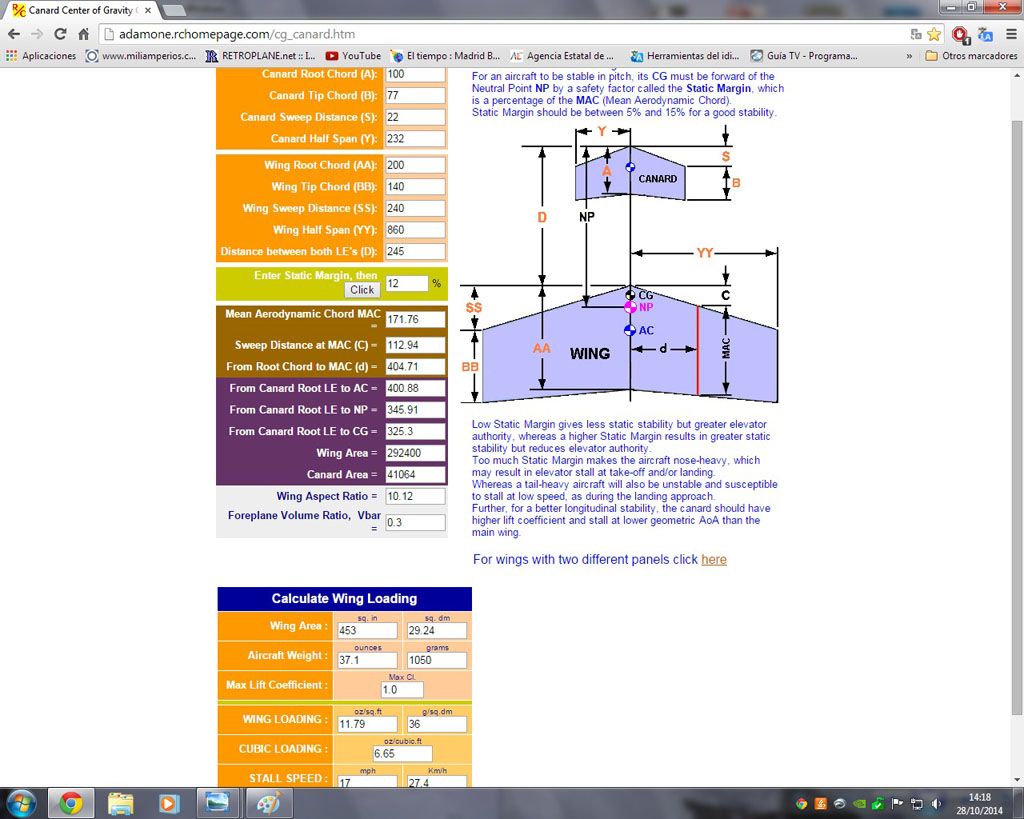Reload the page with the refresh icon

pyautogui.click(x=59, y=33)
